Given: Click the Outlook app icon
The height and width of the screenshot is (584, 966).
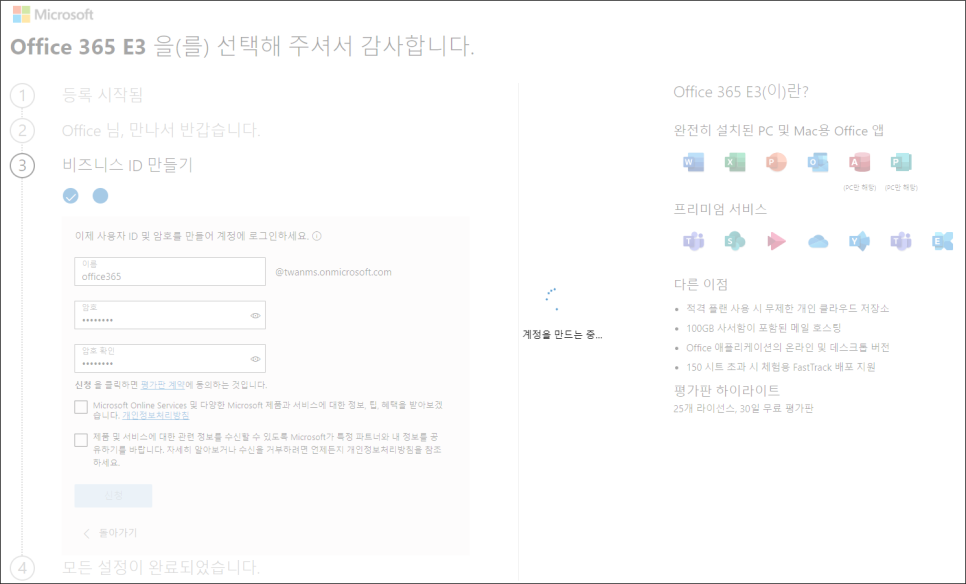Looking at the screenshot, I should (818, 163).
